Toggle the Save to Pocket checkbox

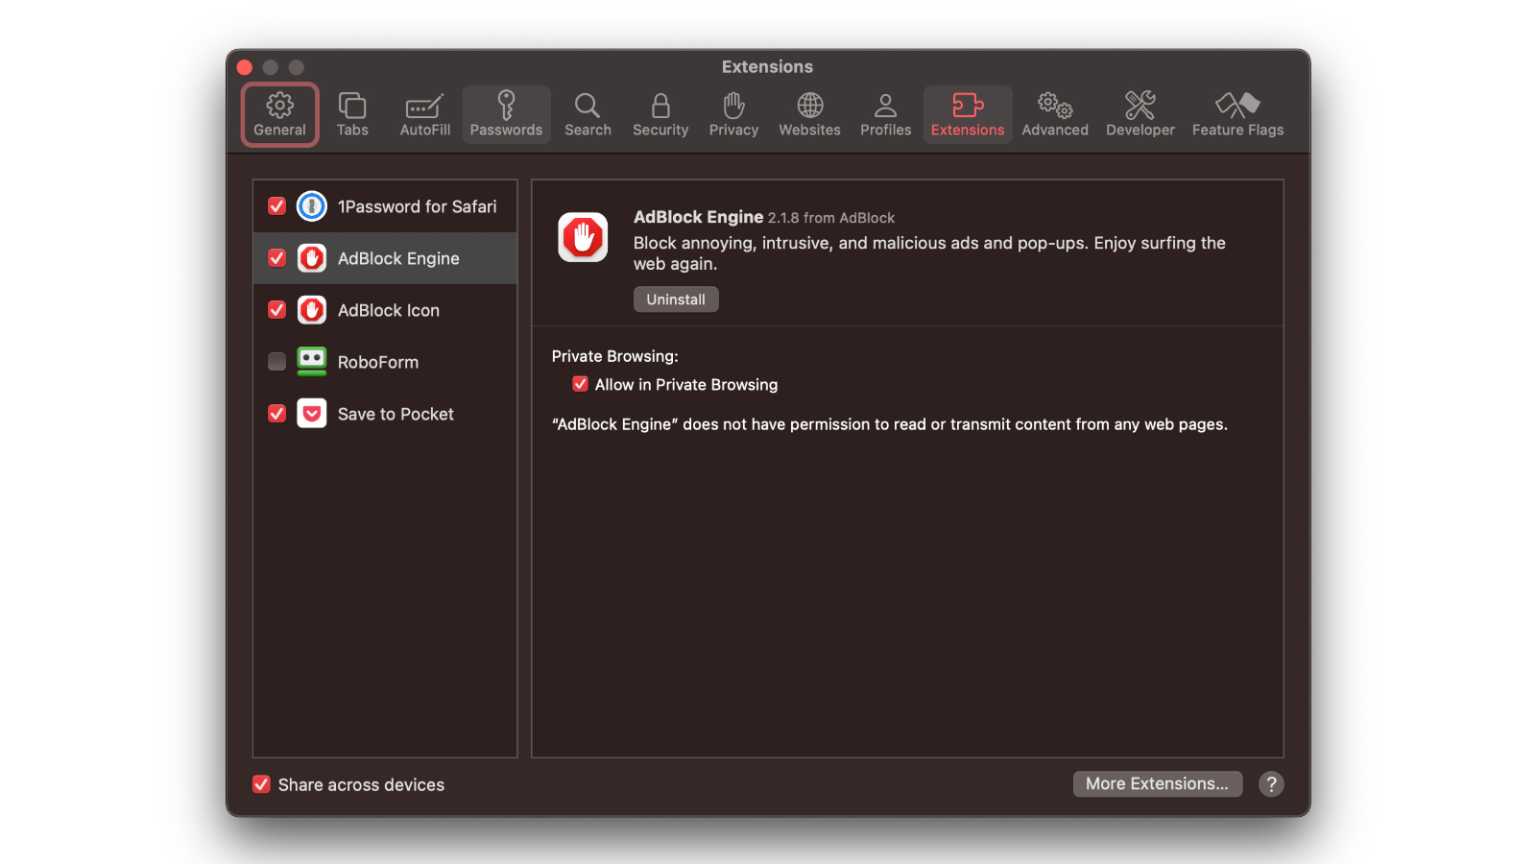pyautogui.click(x=276, y=413)
